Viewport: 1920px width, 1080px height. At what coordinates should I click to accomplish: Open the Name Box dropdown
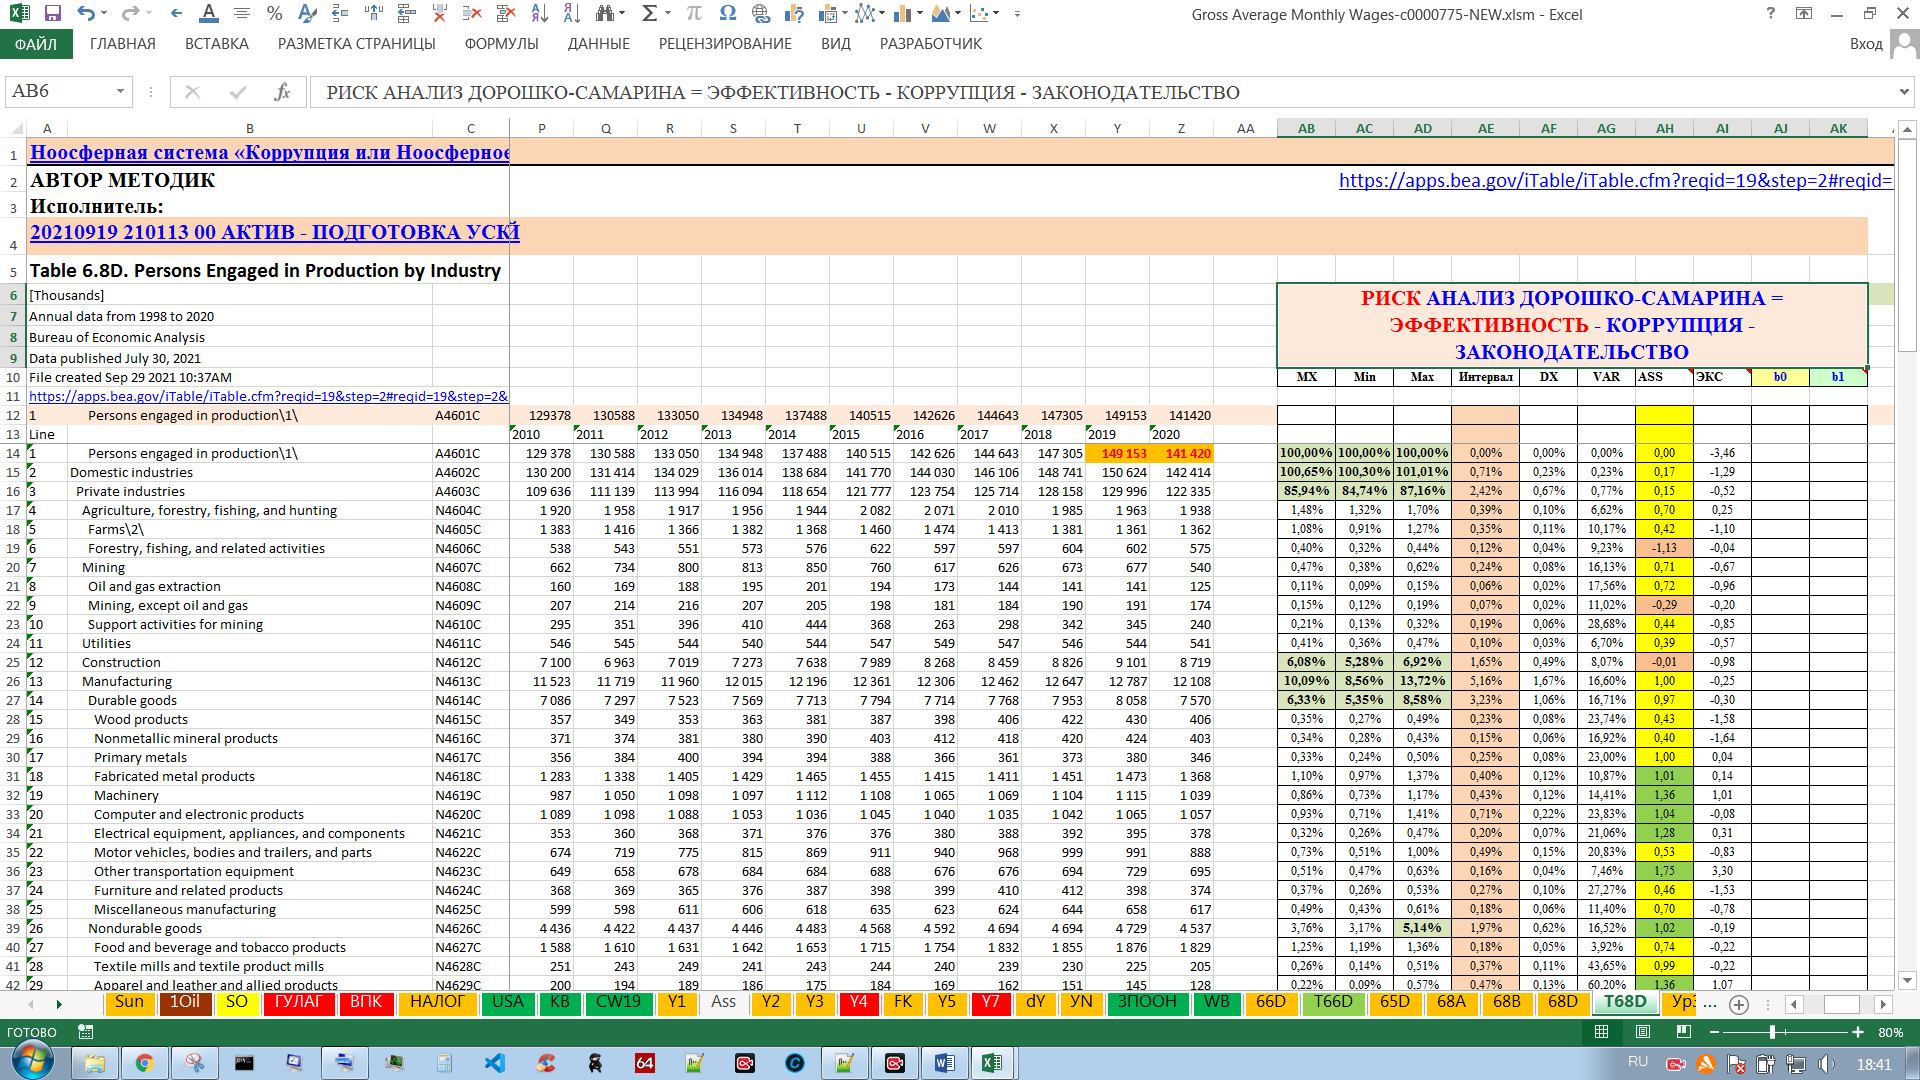pyautogui.click(x=120, y=92)
